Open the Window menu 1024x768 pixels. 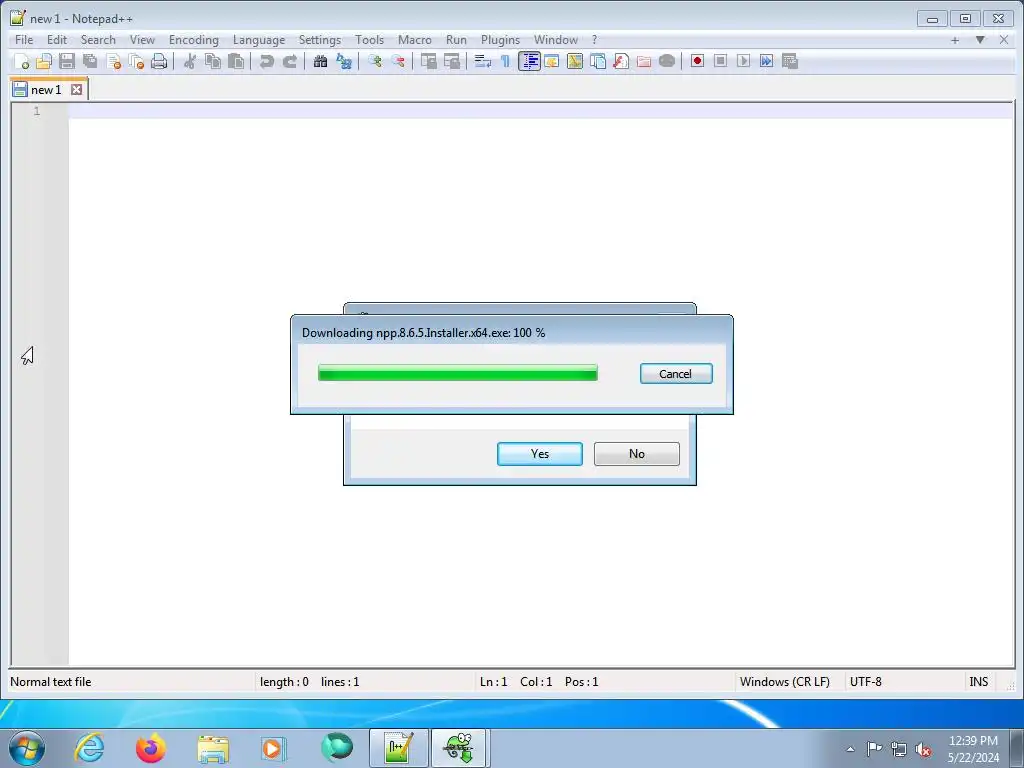pyautogui.click(x=556, y=40)
